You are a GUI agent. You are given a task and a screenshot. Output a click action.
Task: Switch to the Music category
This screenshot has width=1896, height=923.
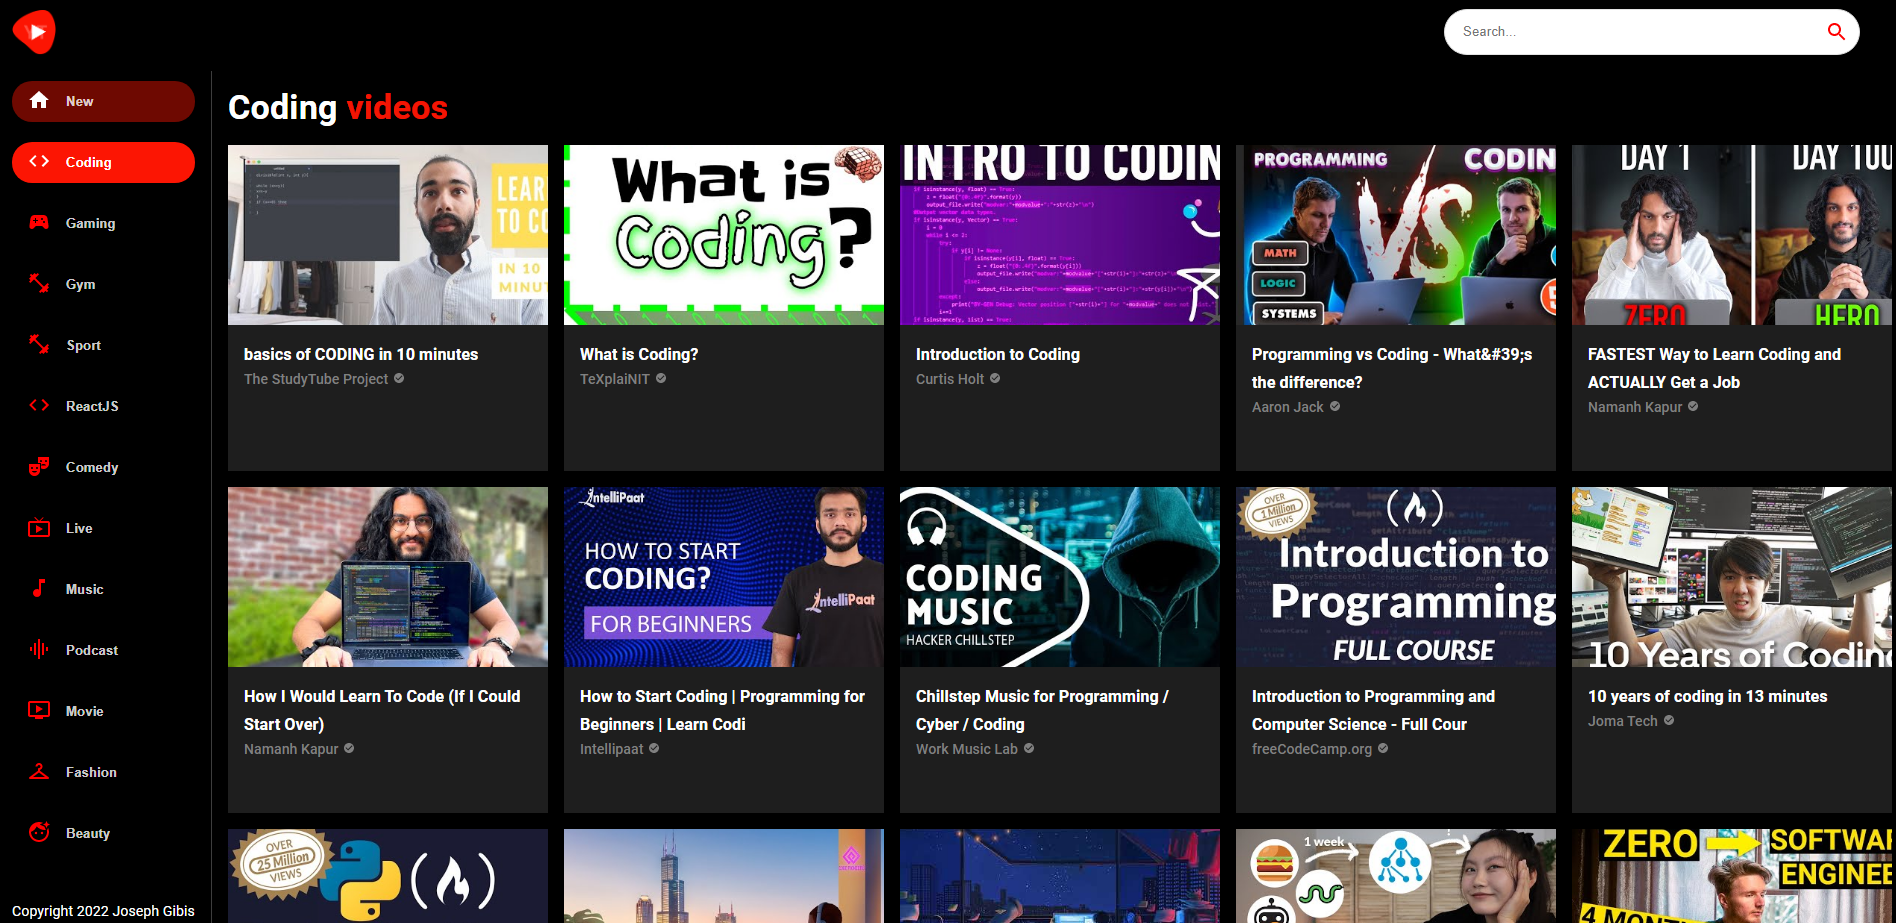click(103, 589)
